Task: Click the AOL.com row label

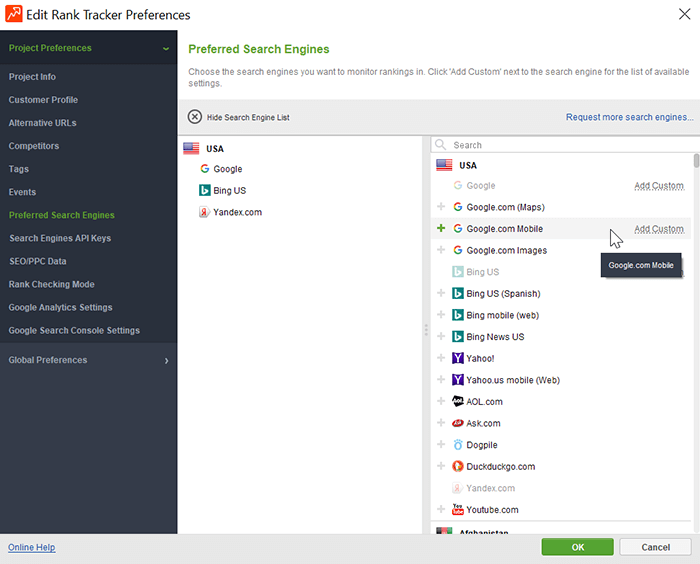Action: (x=484, y=401)
